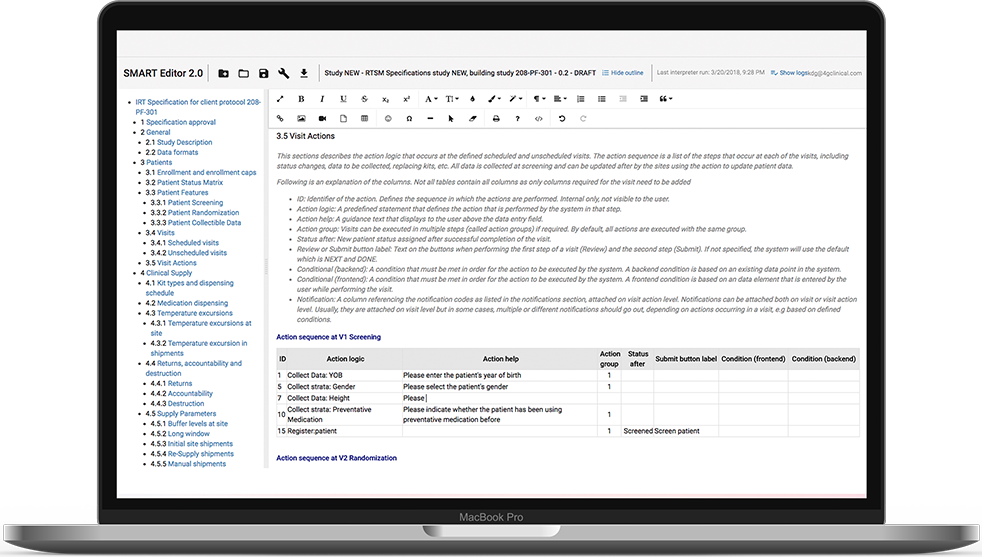Toggle bold formatting

tap(301, 99)
